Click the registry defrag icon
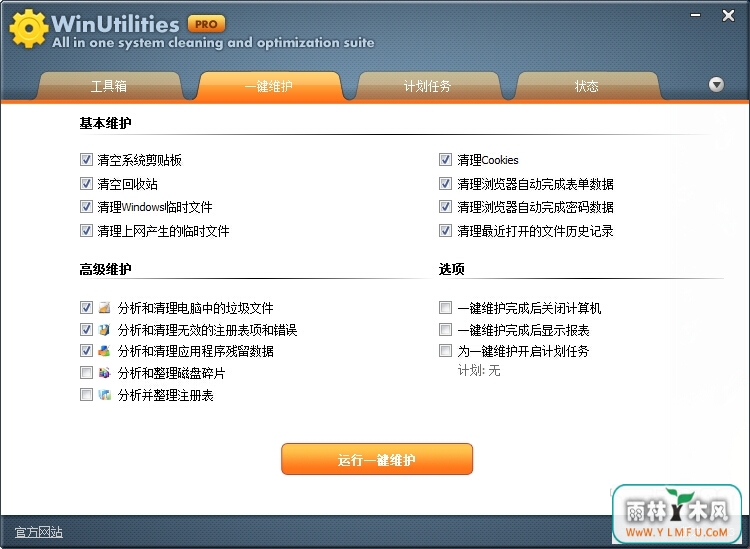 [x=104, y=395]
